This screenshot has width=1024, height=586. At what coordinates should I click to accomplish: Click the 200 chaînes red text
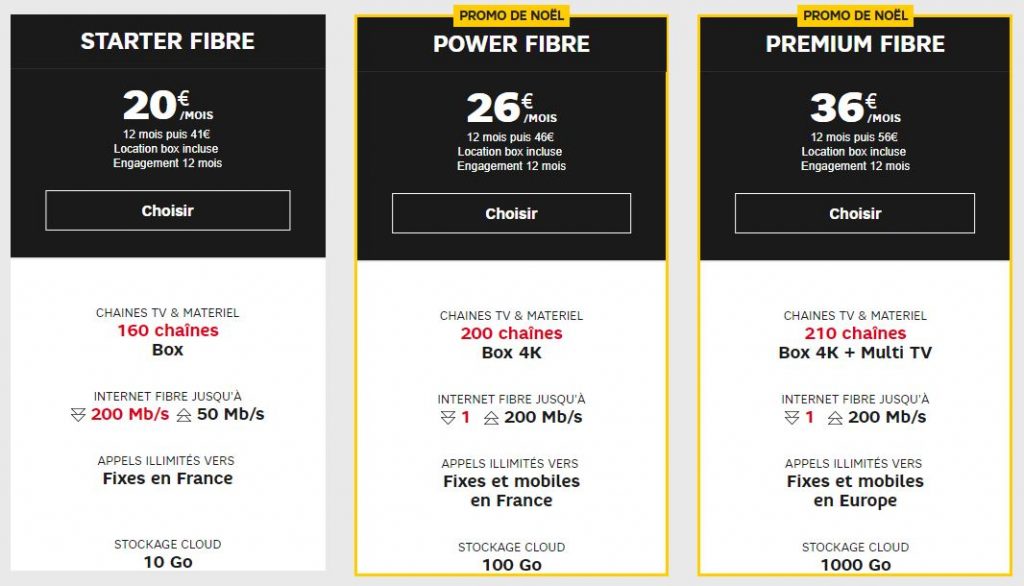click(511, 333)
